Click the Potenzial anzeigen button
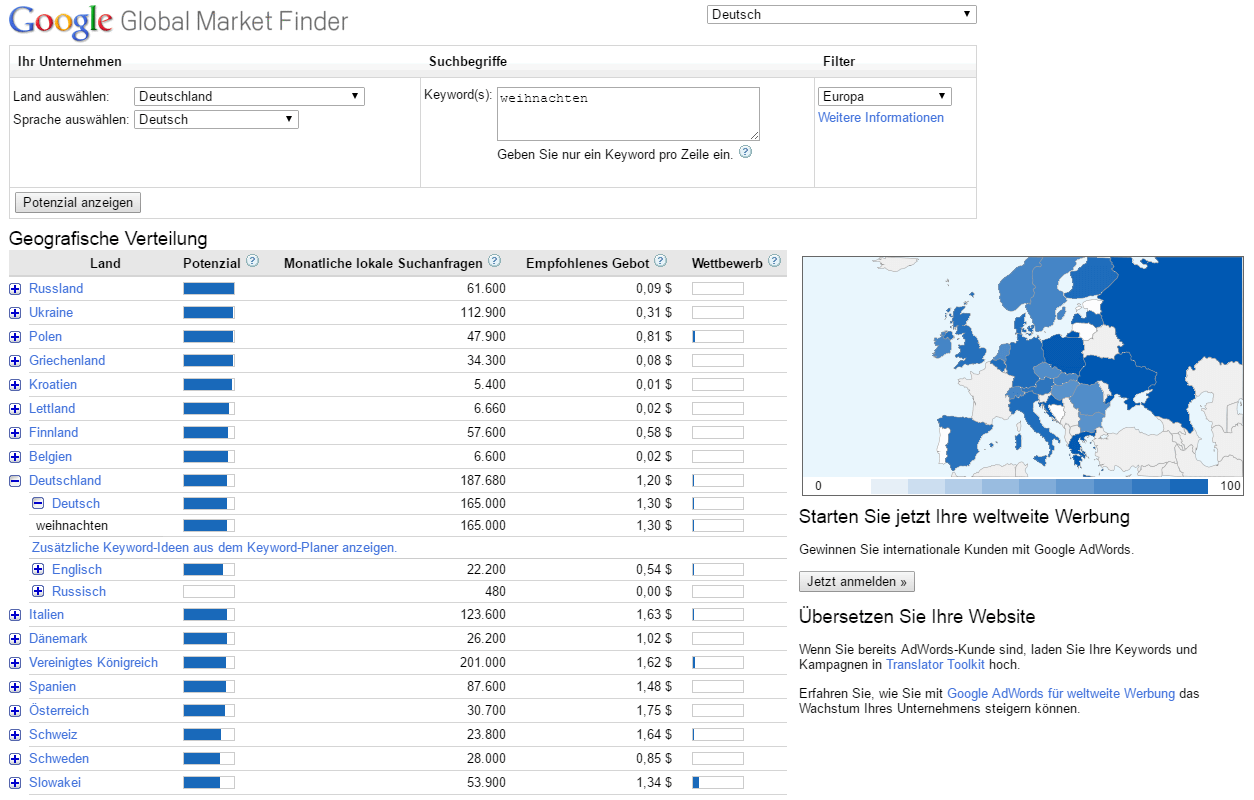 pos(78,202)
